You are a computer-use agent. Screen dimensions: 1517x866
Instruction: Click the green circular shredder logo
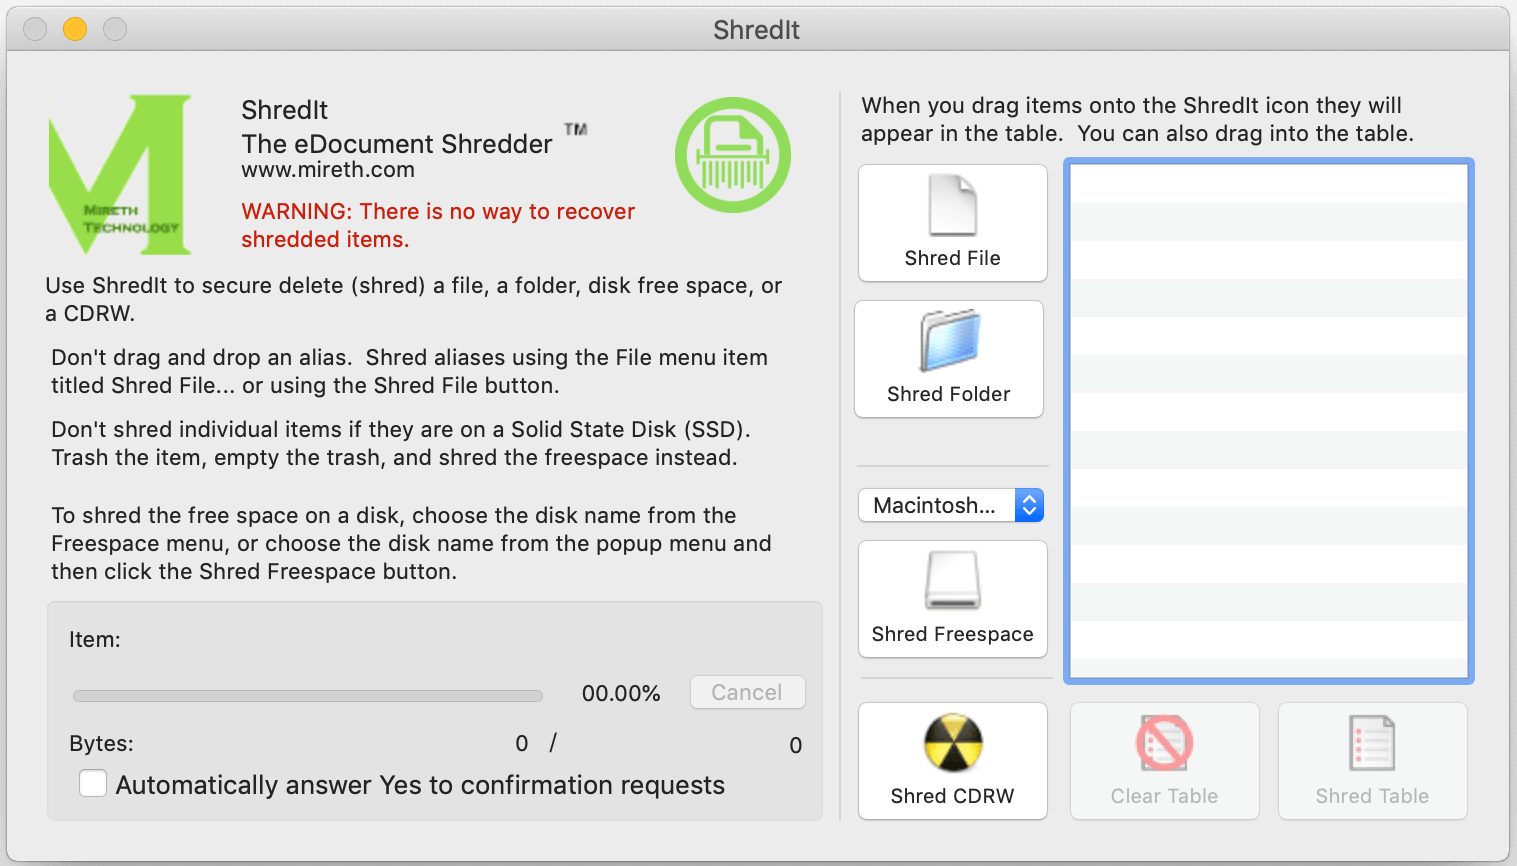733,155
